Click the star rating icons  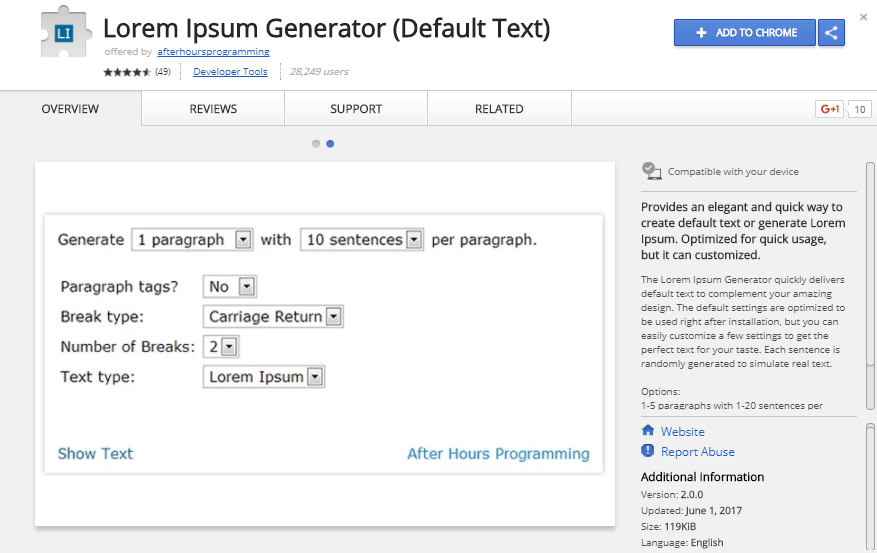(x=128, y=72)
